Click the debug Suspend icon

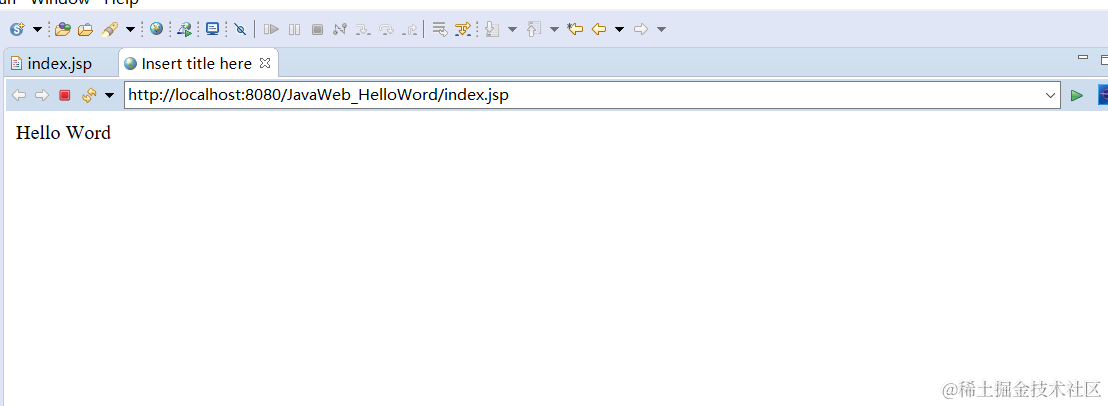[x=295, y=30]
